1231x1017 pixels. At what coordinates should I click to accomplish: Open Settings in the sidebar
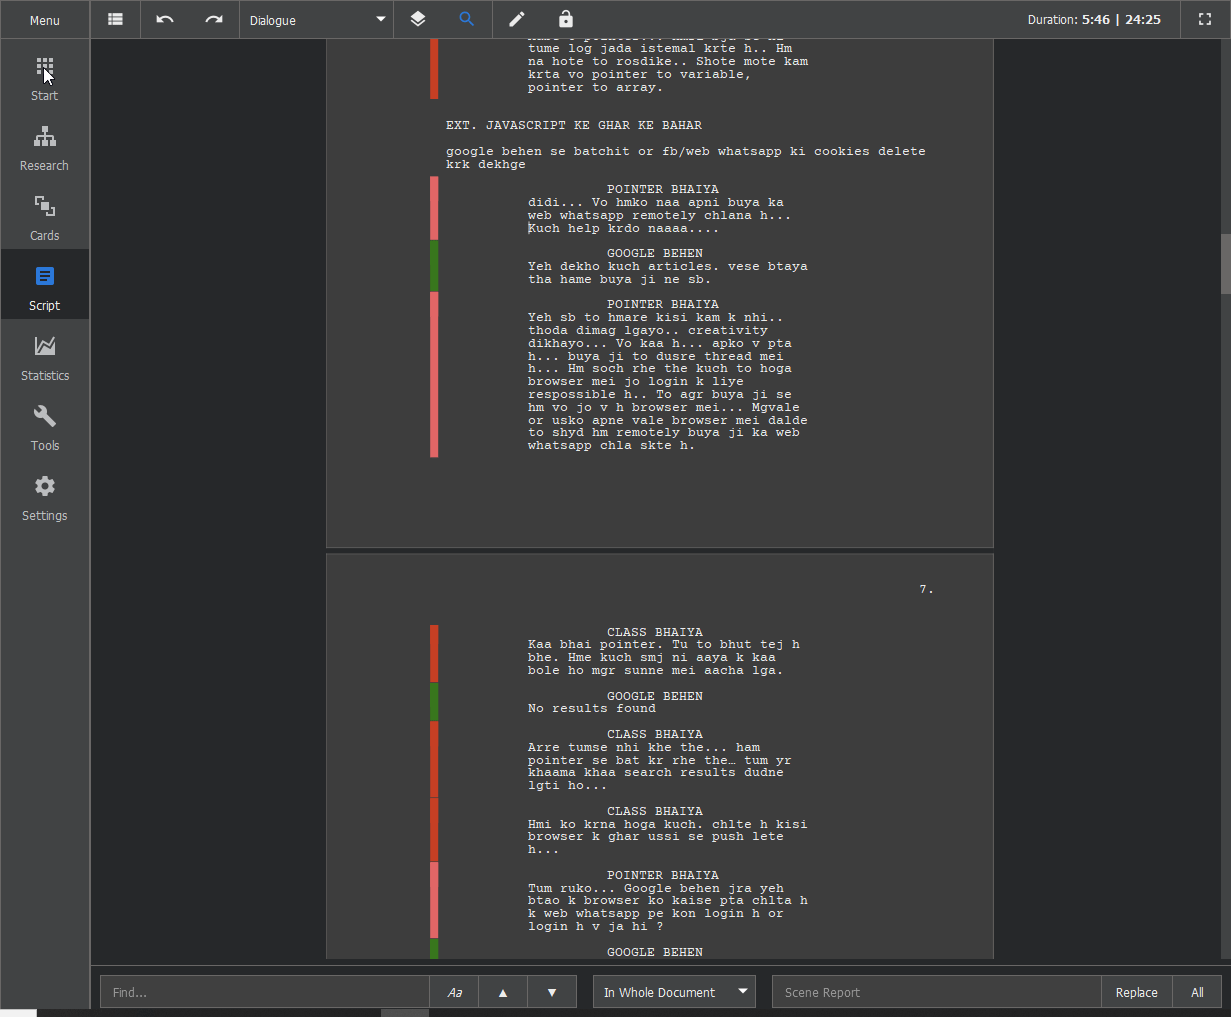pyautogui.click(x=44, y=499)
